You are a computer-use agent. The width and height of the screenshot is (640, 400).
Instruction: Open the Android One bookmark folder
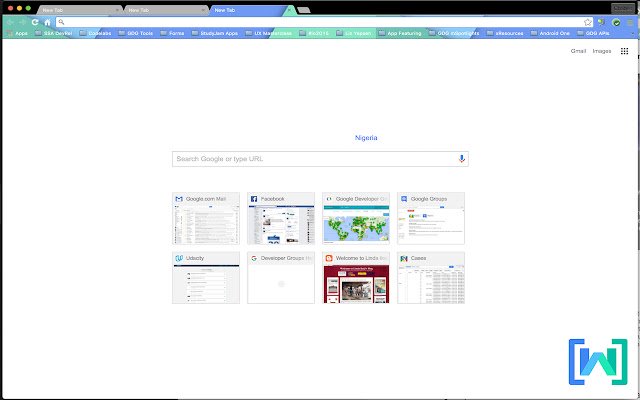coord(550,33)
